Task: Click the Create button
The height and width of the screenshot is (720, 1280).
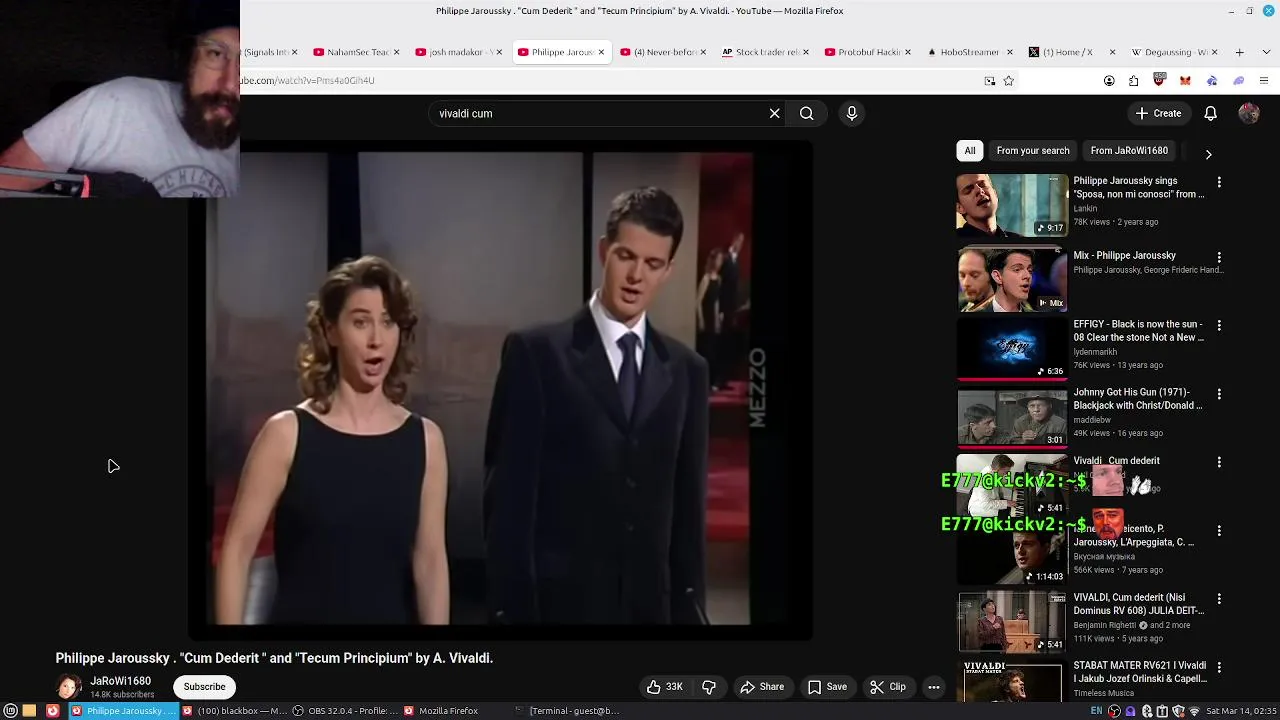Action: coord(1158,113)
